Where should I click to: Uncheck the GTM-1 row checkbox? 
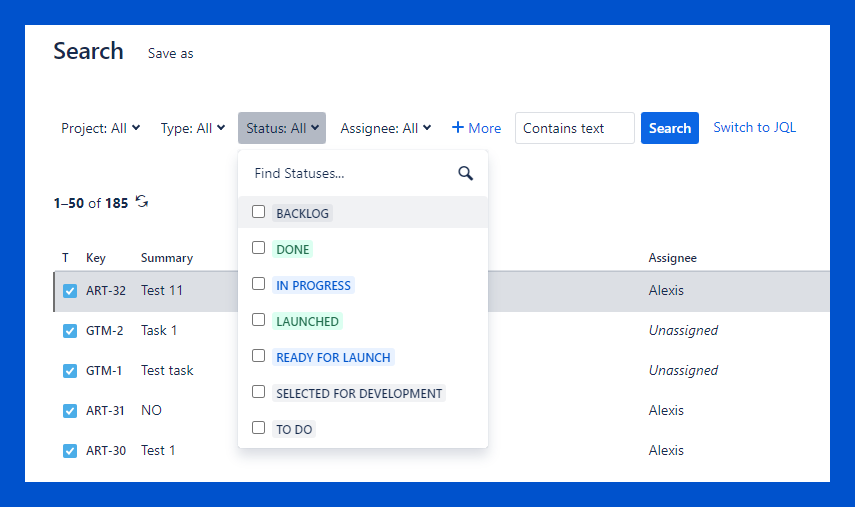point(70,371)
